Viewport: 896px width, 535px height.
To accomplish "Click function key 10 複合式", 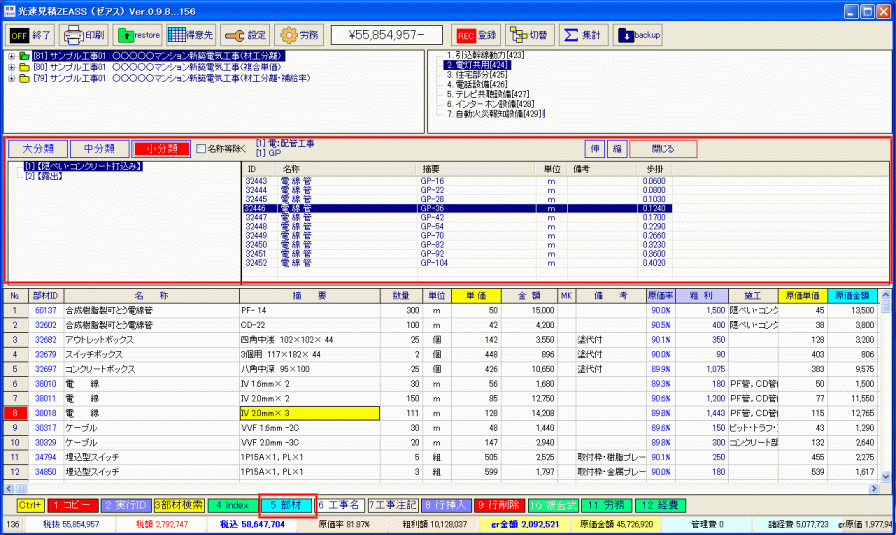I will click(x=554, y=505).
